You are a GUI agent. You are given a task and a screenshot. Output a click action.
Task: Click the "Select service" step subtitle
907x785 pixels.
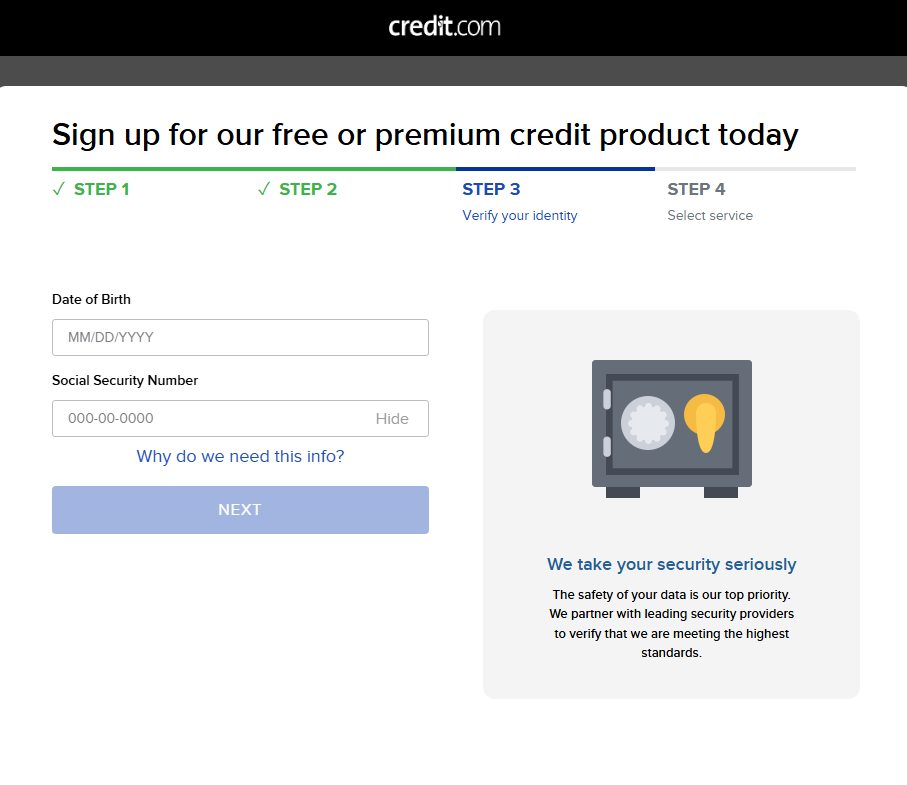tap(710, 216)
